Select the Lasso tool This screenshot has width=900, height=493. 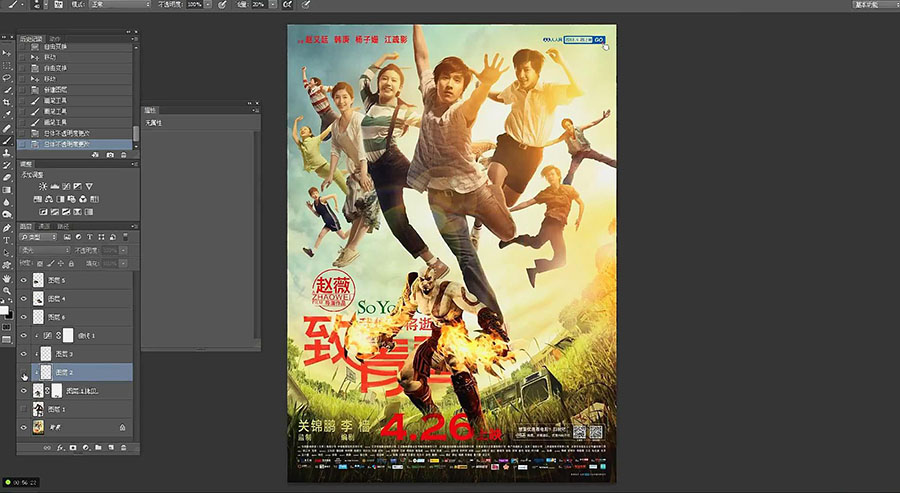(x=7, y=77)
